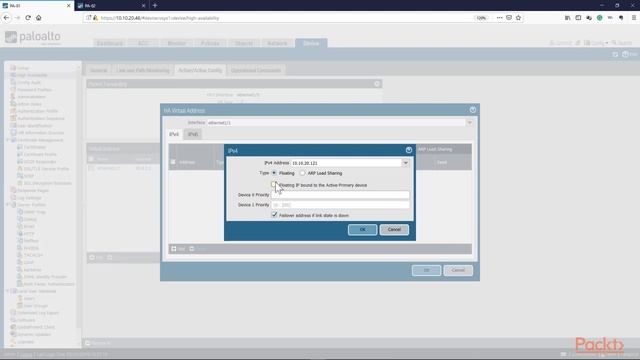Click Add icon in HA Virtual Address grid

174,249
